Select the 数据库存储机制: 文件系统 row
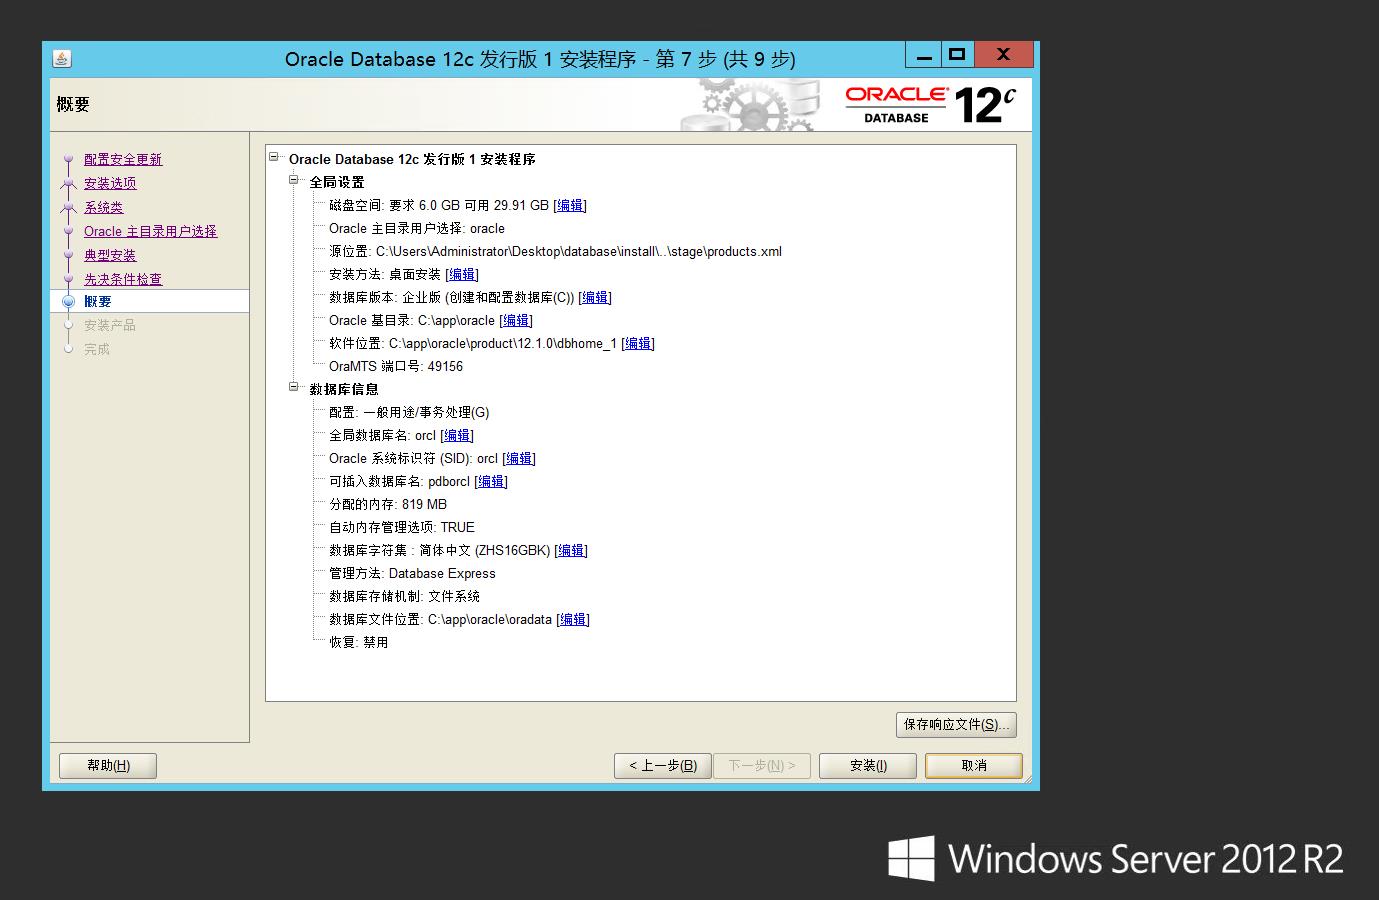Image resolution: width=1379 pixels, height=900 pixels. click(404, 596)
